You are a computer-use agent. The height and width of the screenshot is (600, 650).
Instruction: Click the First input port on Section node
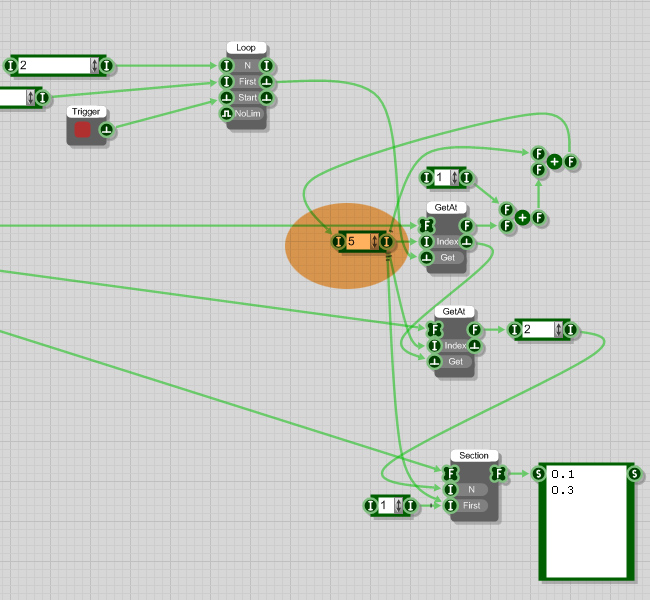point(451,506)
